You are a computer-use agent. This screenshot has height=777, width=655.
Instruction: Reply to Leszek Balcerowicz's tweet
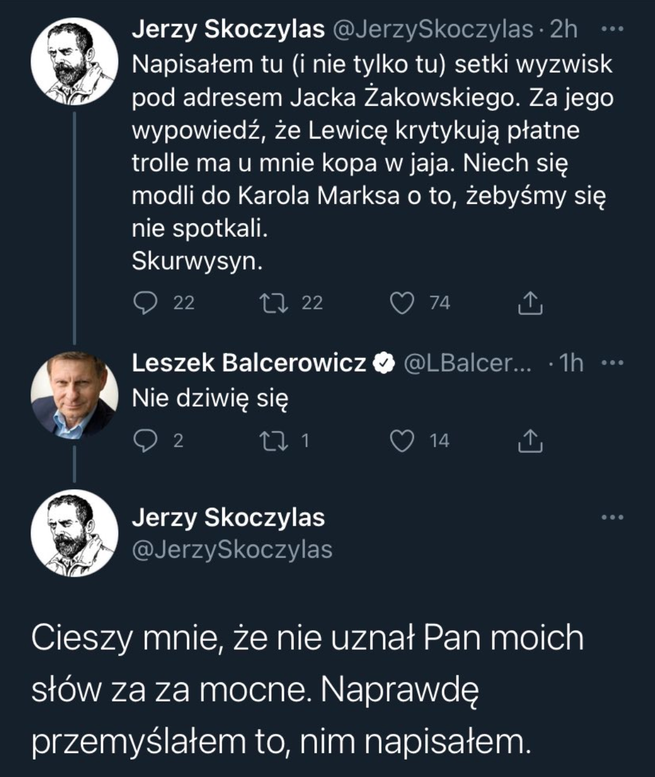pos(146,439)
